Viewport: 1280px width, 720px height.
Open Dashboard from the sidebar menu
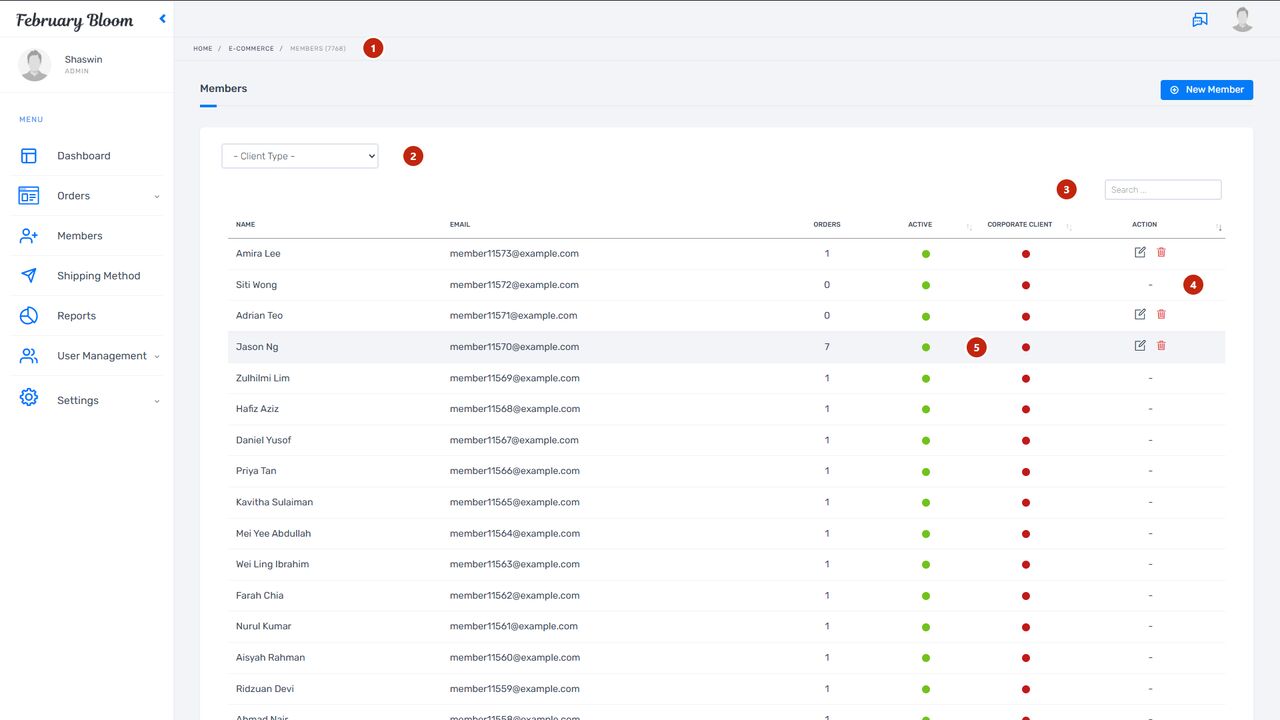click(x=84, y=156)
